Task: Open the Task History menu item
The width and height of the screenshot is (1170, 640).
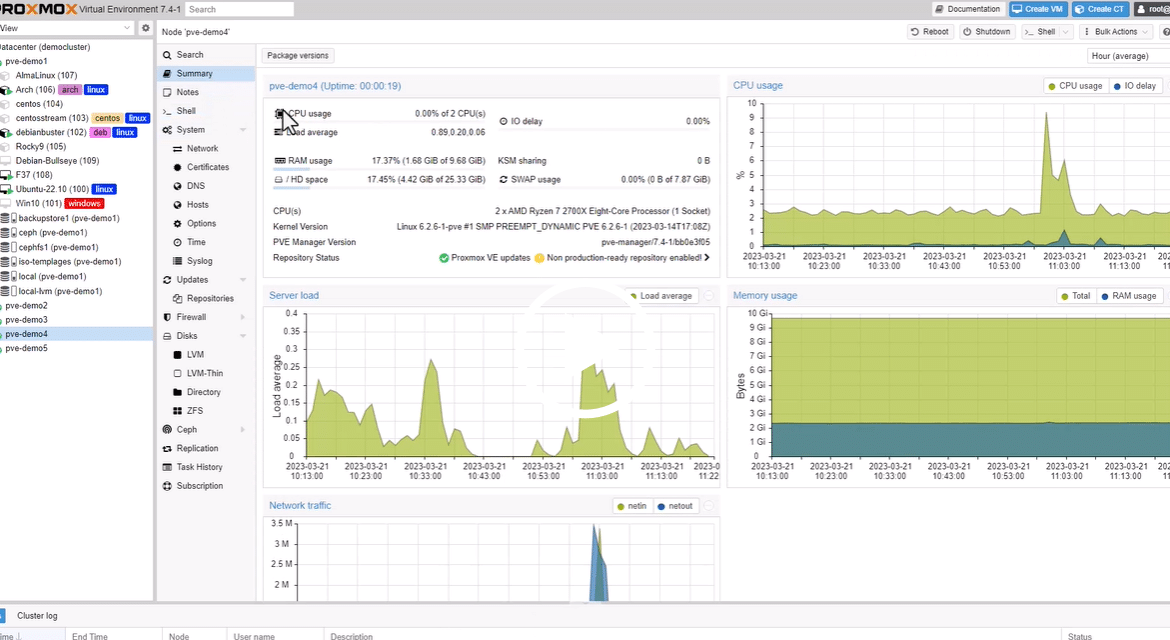Action: (206, 467)
